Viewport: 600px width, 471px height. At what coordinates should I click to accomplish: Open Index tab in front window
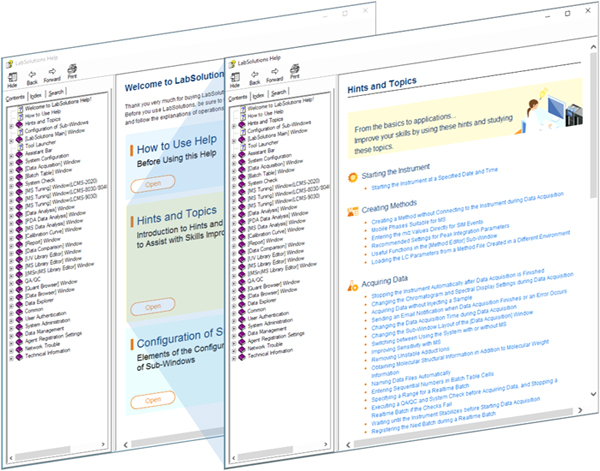click(x=259, y=95)
